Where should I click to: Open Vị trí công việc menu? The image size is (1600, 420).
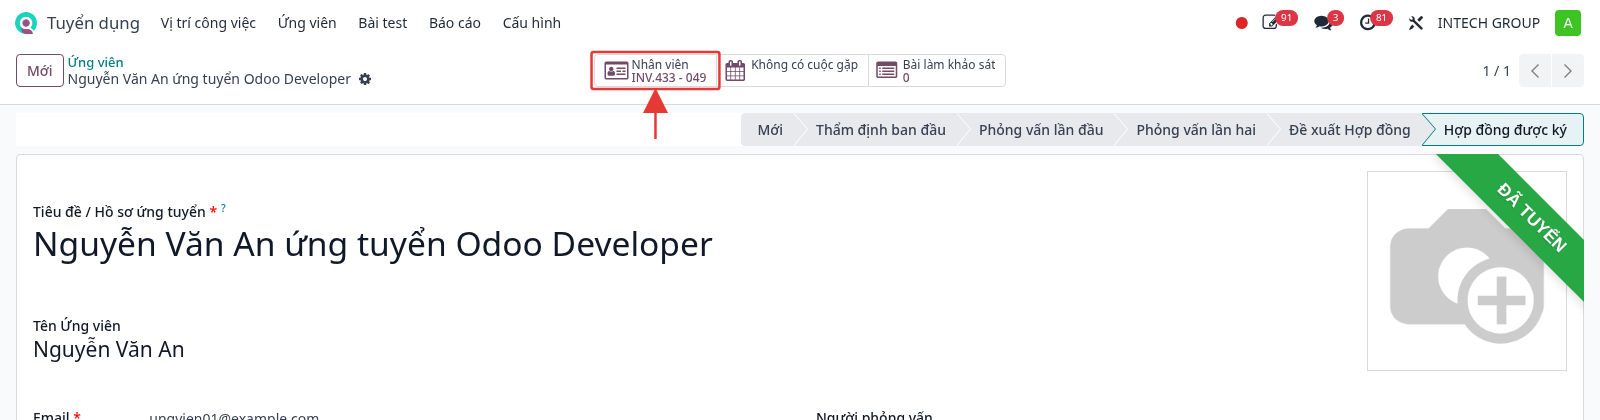click(208, 23)
